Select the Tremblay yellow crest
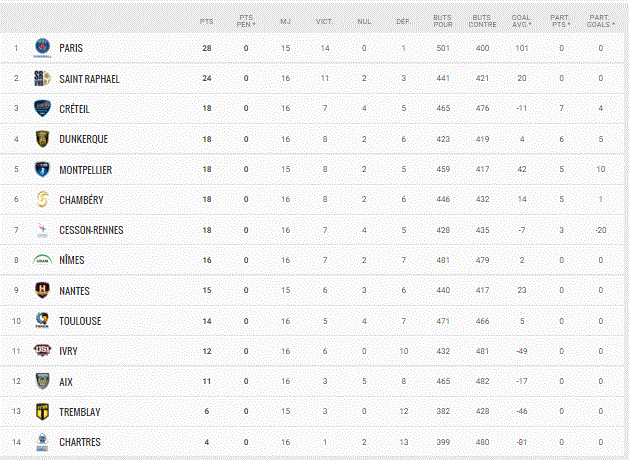 (43, 411)
